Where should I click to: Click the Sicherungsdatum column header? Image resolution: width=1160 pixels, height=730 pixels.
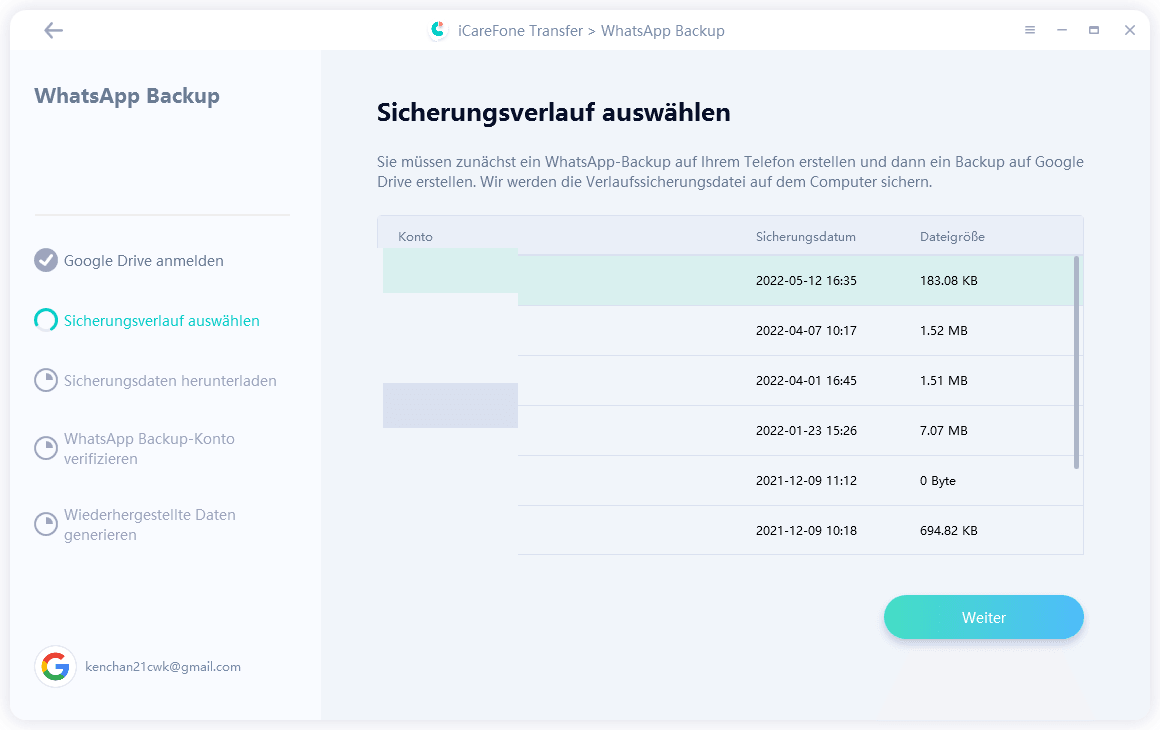click(x=806, y=237)
